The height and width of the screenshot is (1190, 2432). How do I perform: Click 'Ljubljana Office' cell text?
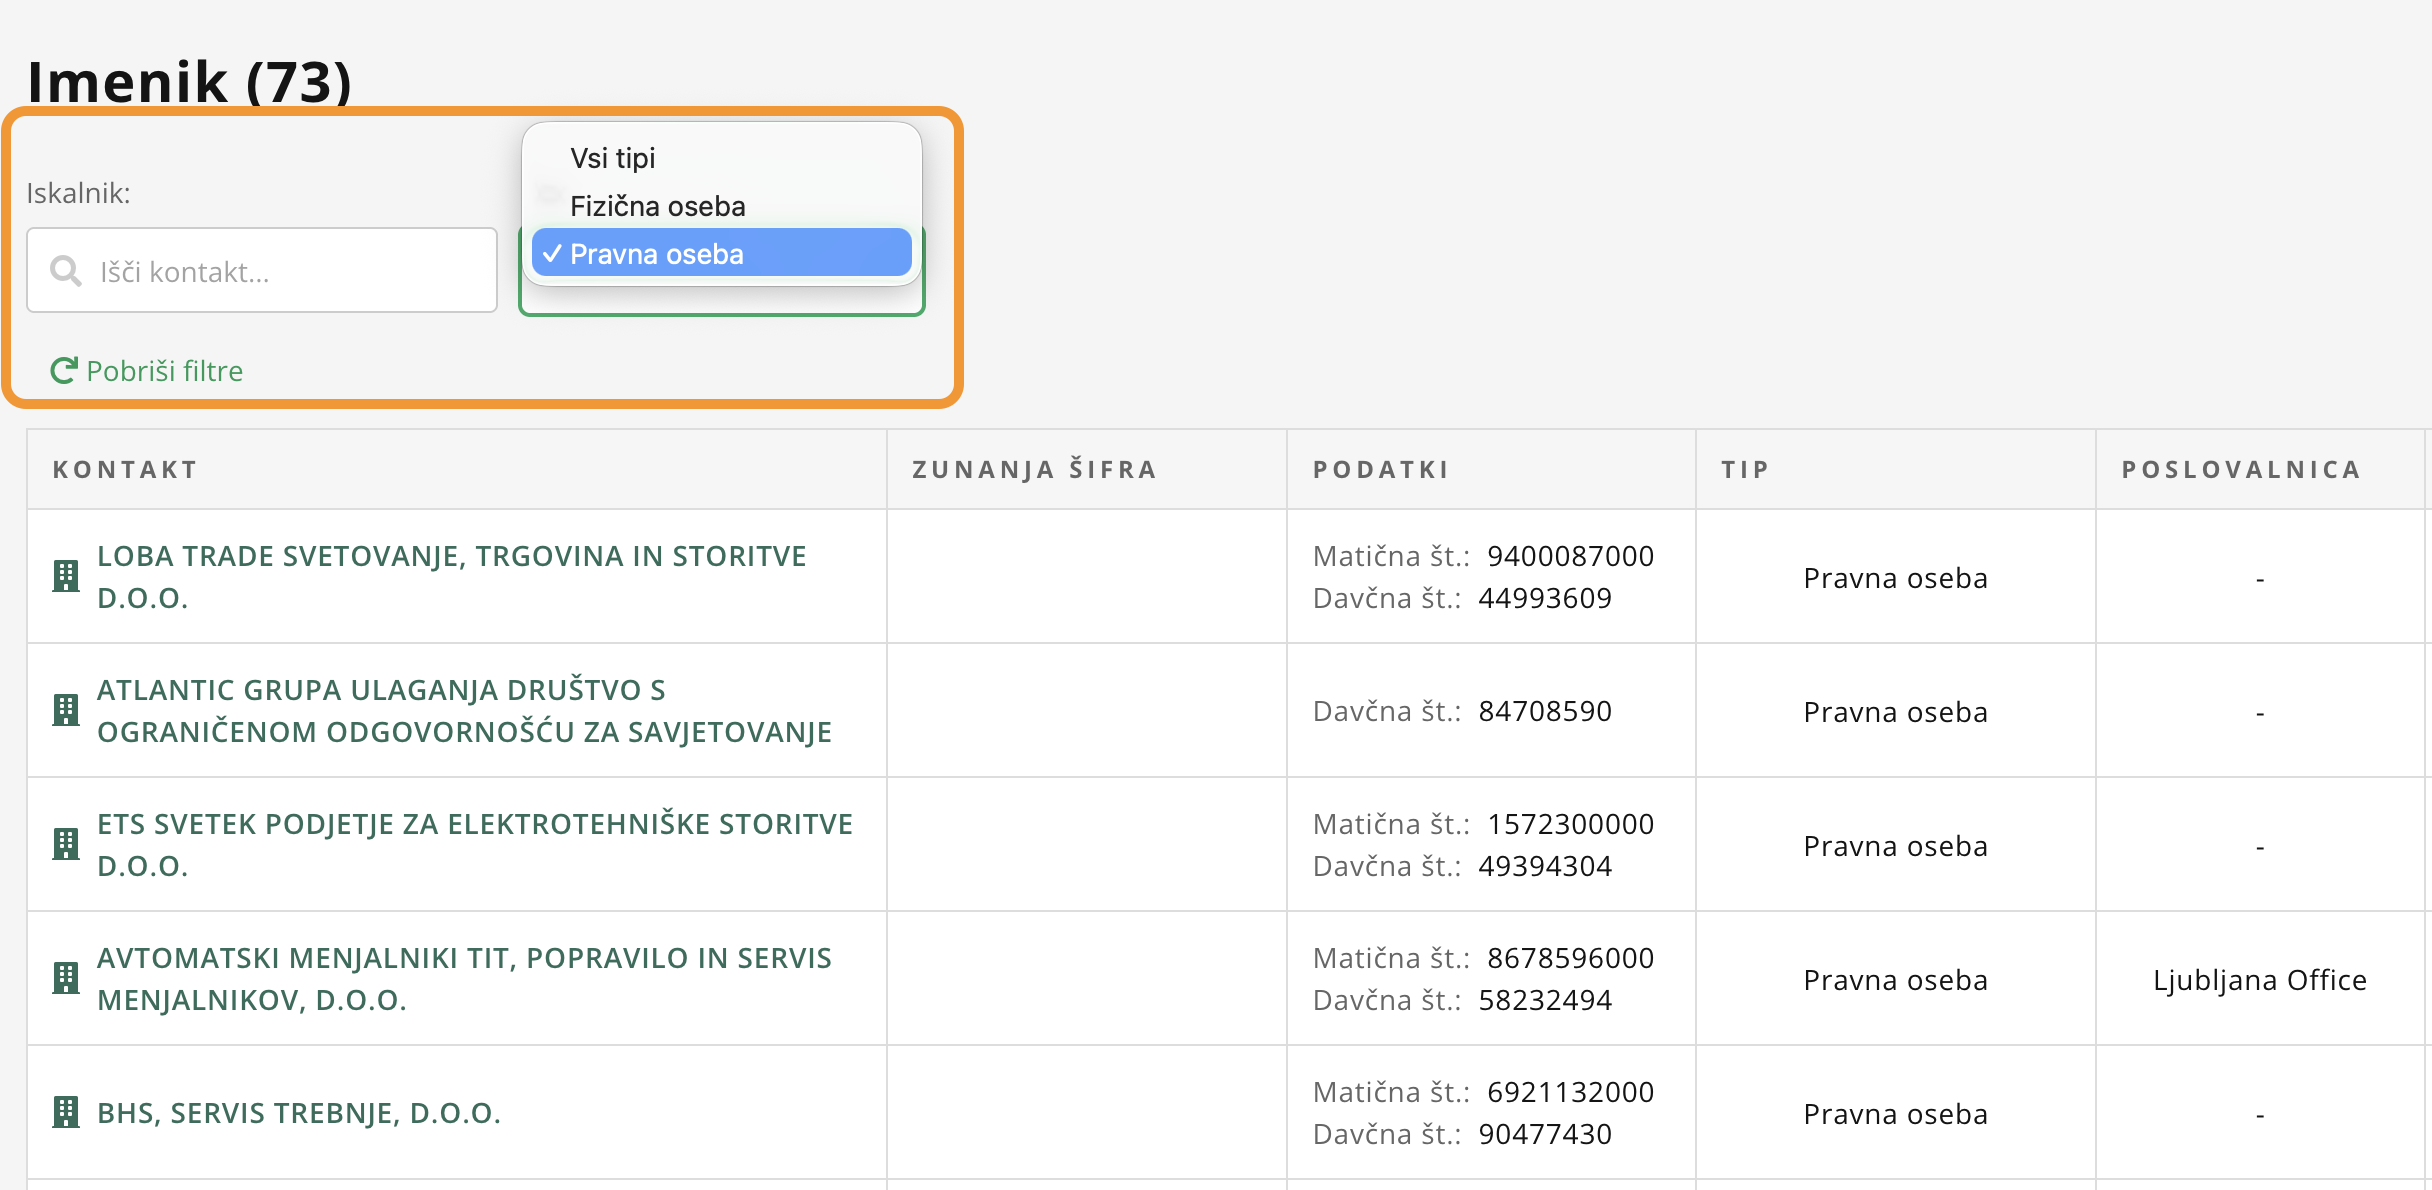(2259, 980)
